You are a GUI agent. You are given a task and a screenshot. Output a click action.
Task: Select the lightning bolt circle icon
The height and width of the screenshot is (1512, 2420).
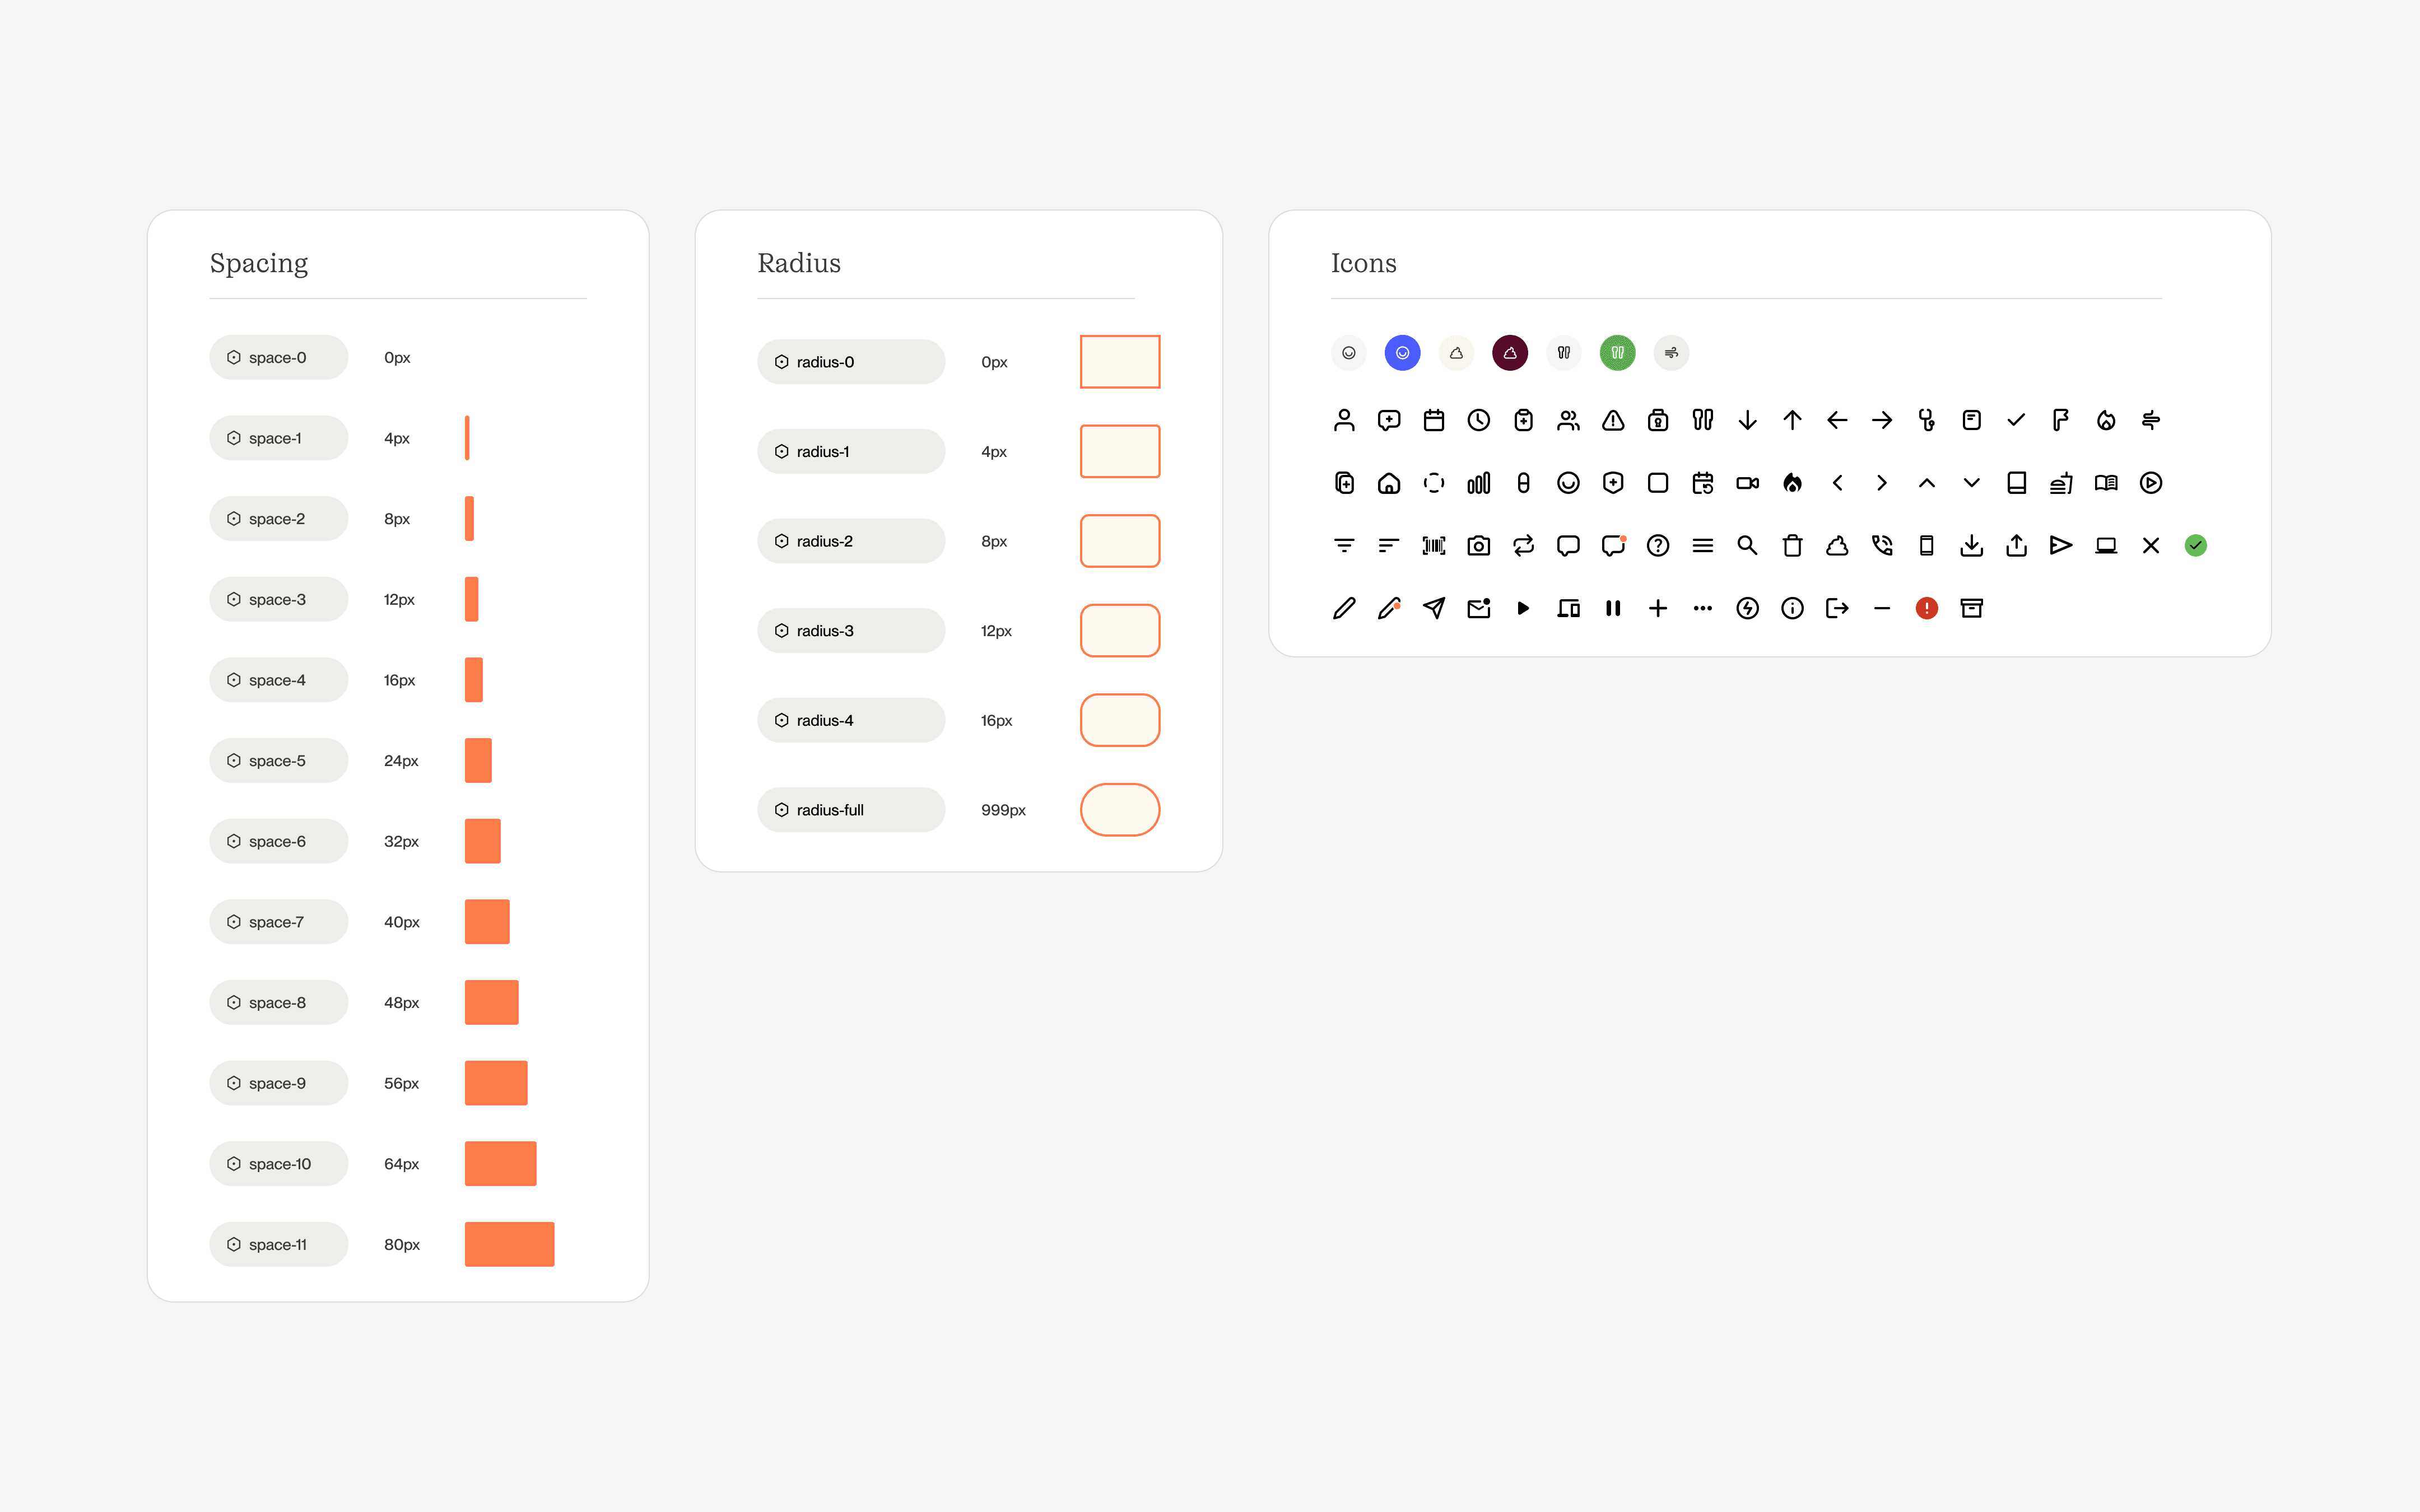[x=1747, y=608]
